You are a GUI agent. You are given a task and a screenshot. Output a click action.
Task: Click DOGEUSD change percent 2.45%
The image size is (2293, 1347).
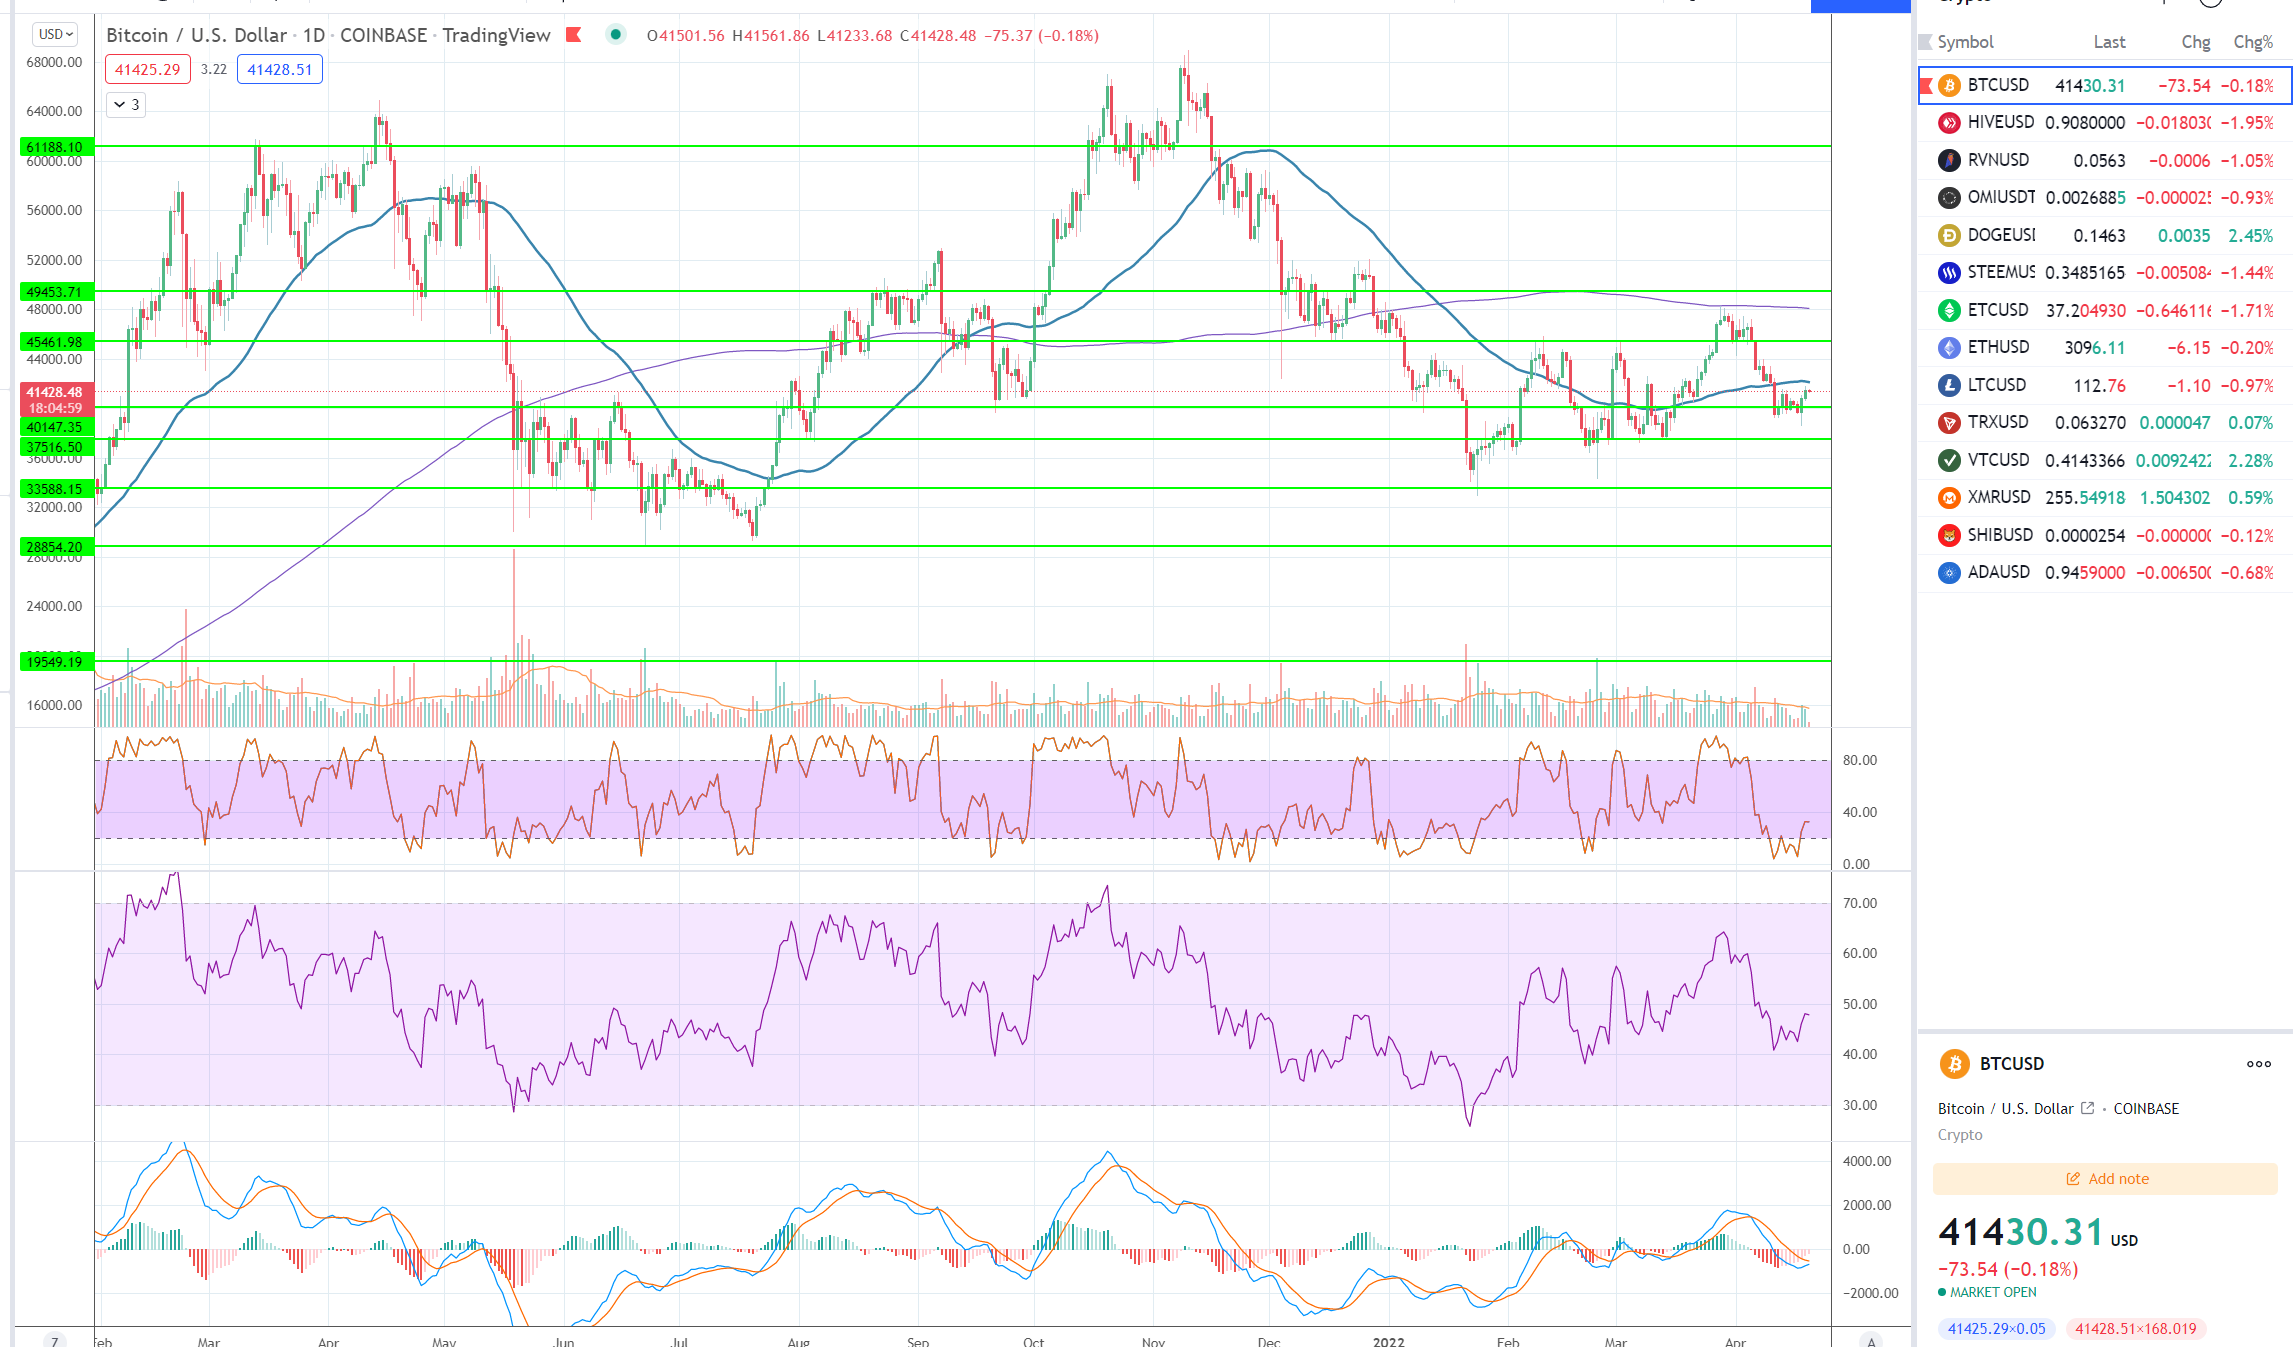(2250, 236)
